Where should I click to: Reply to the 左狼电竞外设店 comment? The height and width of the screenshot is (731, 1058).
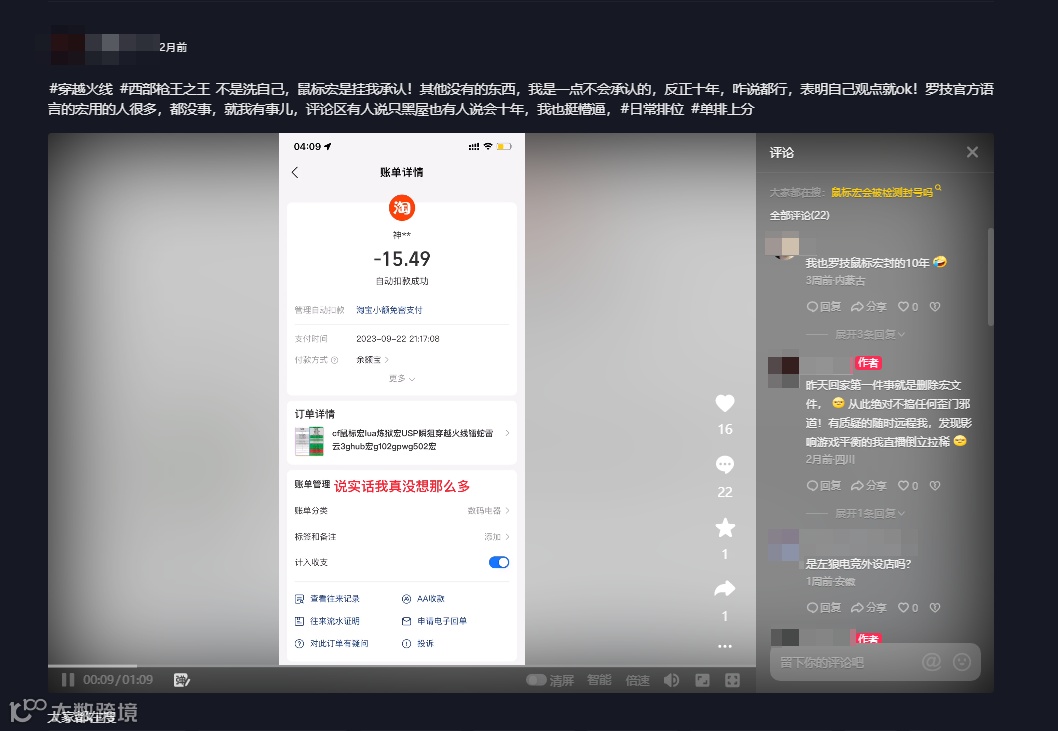[824, 607]
